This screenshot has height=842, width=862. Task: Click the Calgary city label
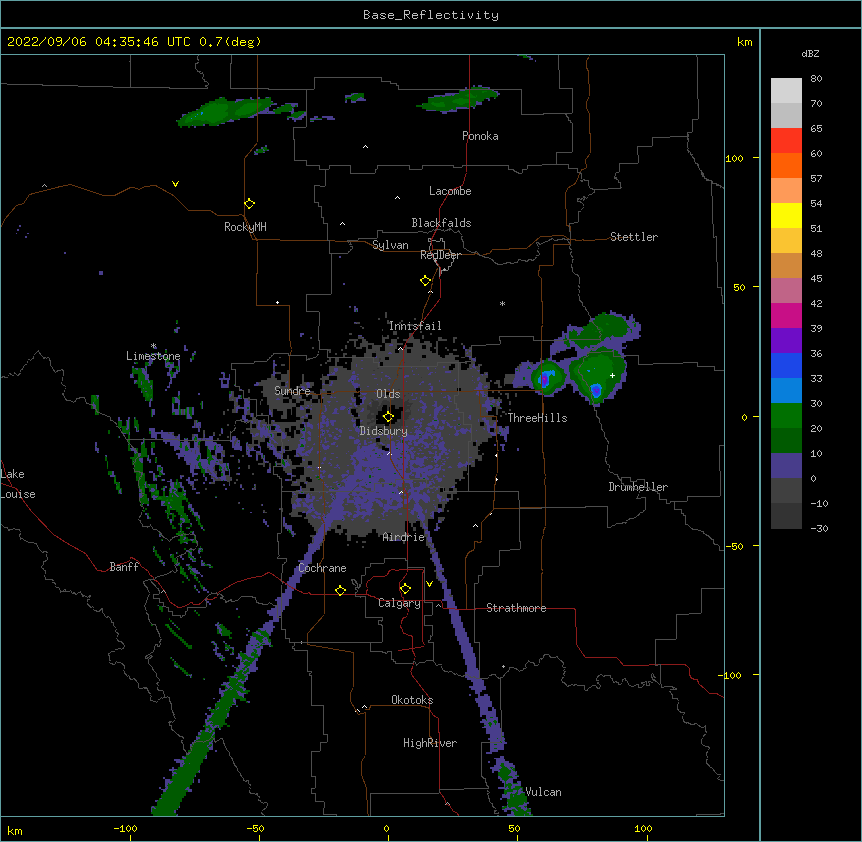point(399,603)
